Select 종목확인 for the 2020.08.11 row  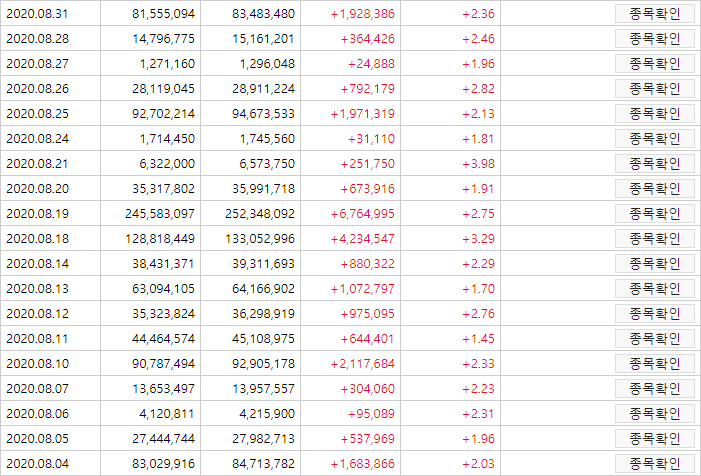click(x=655, y=339)
